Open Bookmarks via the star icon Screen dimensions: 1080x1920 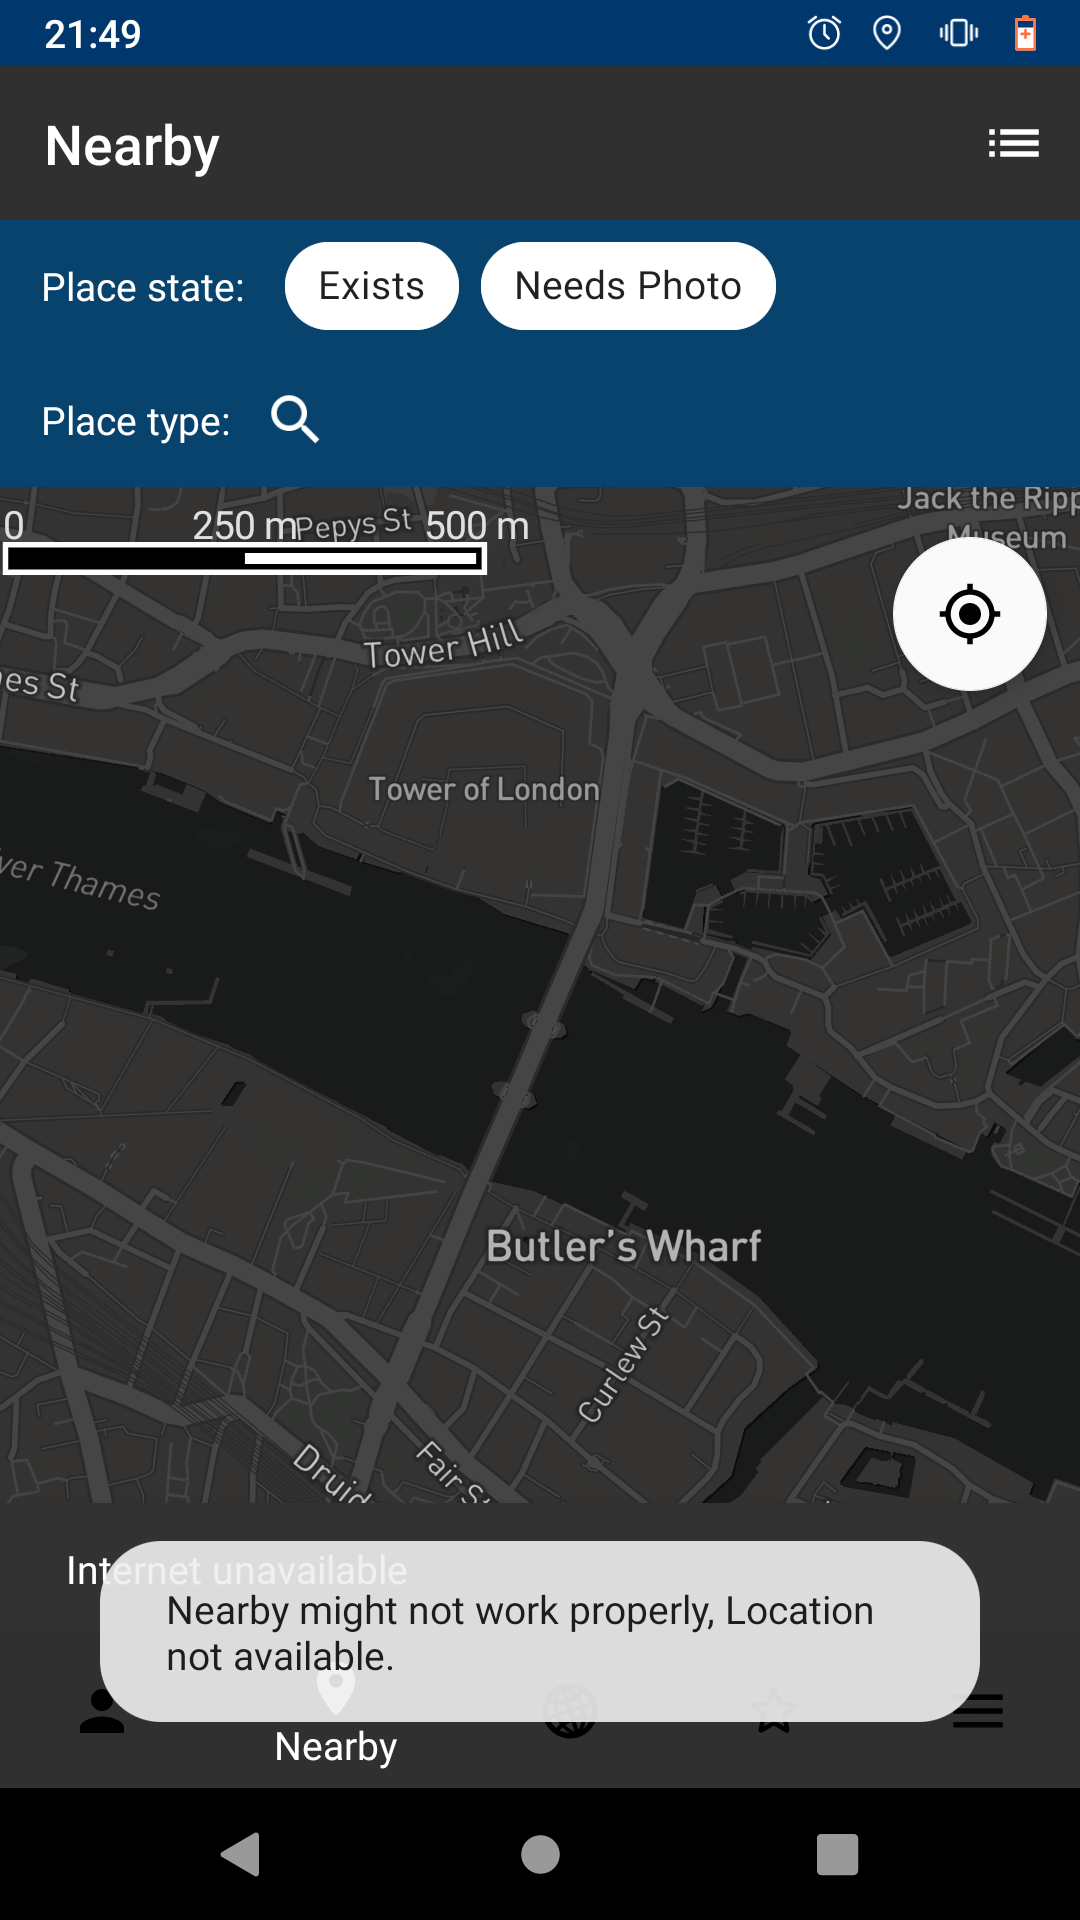tap(775, 1710)
